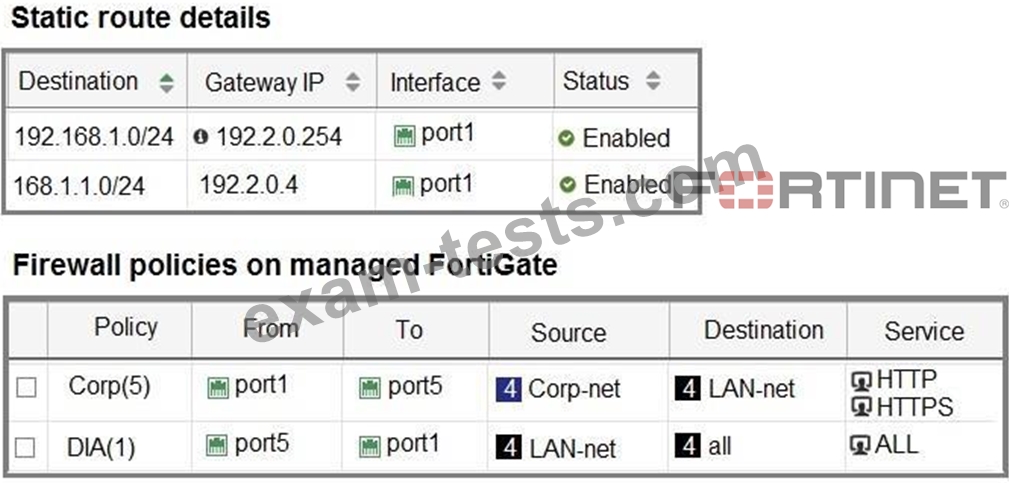Click the ALL service icon in DIA policy

[x=862, y=445]
